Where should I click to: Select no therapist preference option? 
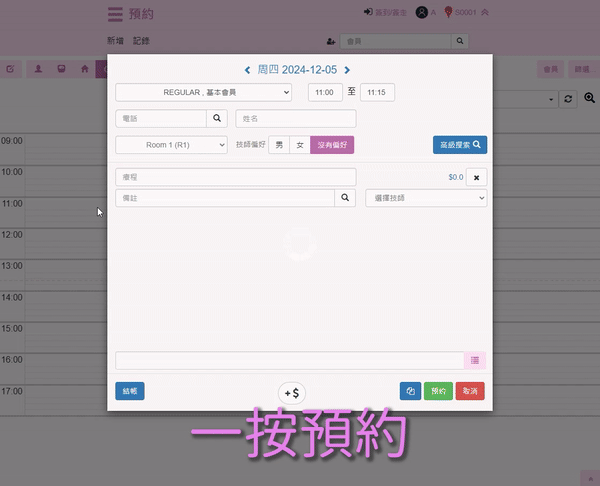point(332,145)
